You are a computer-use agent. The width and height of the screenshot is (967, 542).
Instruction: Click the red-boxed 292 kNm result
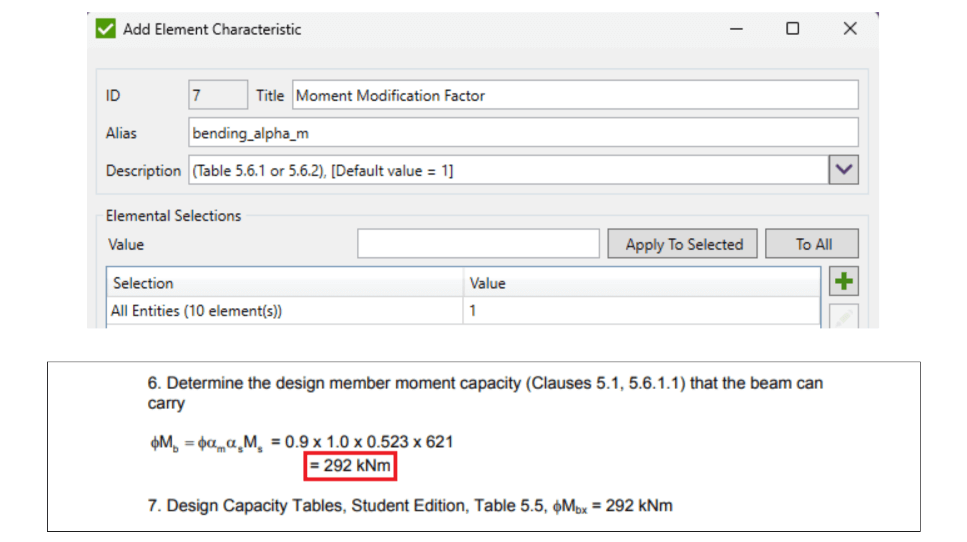[x=350, y=466]
